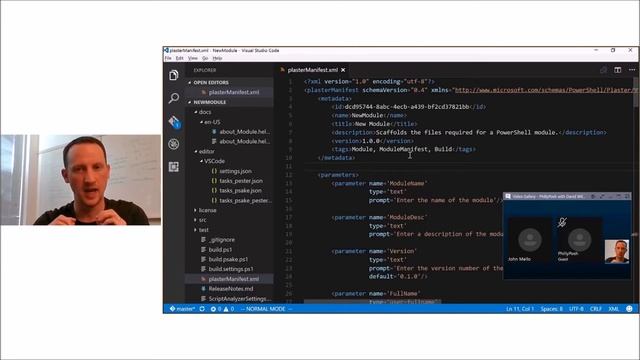Viewport: 640px width, 360px height.
Task: Click the UTF-8 encoding selector
Action: 576,309
